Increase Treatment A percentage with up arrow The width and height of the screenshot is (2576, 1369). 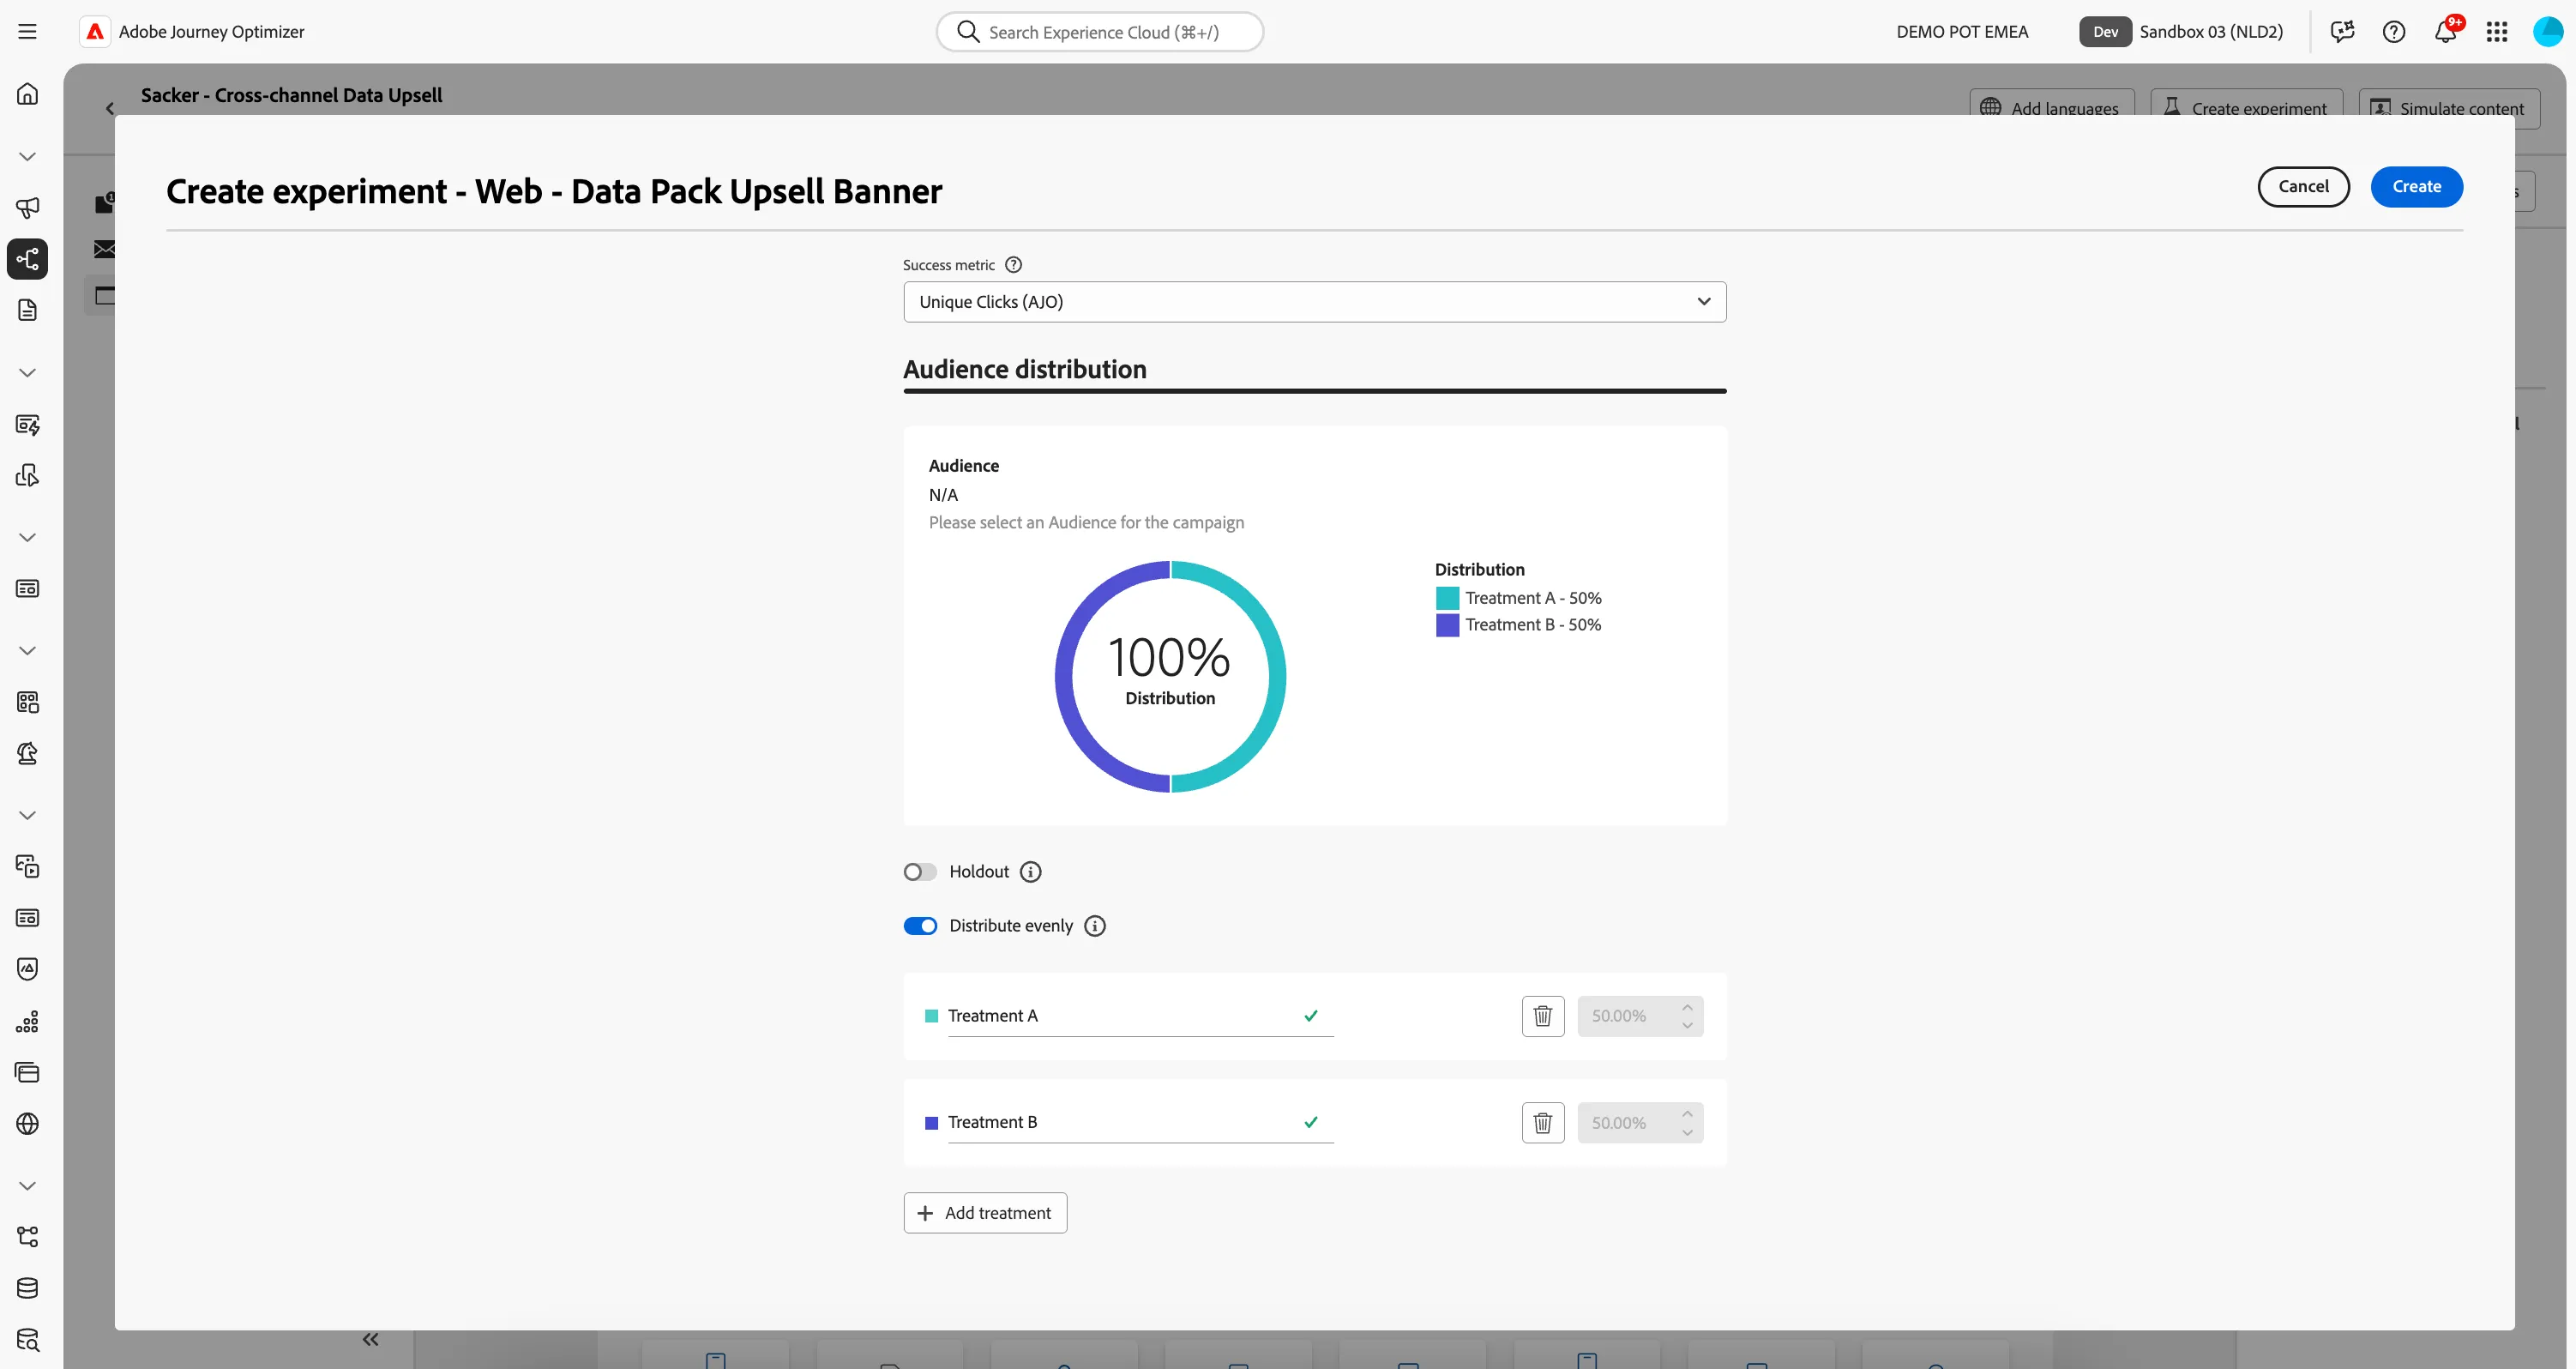(1687, 1007)
